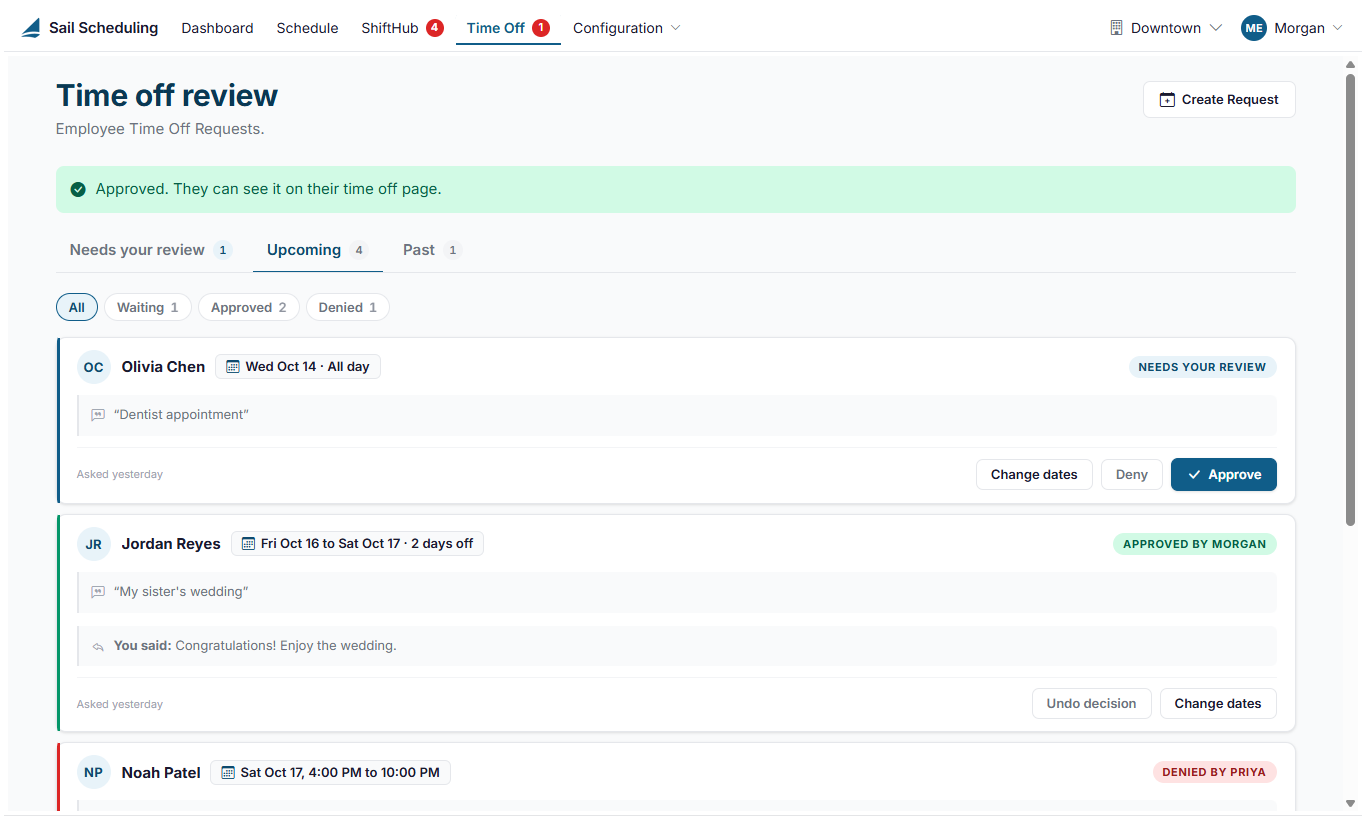
Task: Click the JR avatar for Jordan Reyes
Action: click(94, 544)
